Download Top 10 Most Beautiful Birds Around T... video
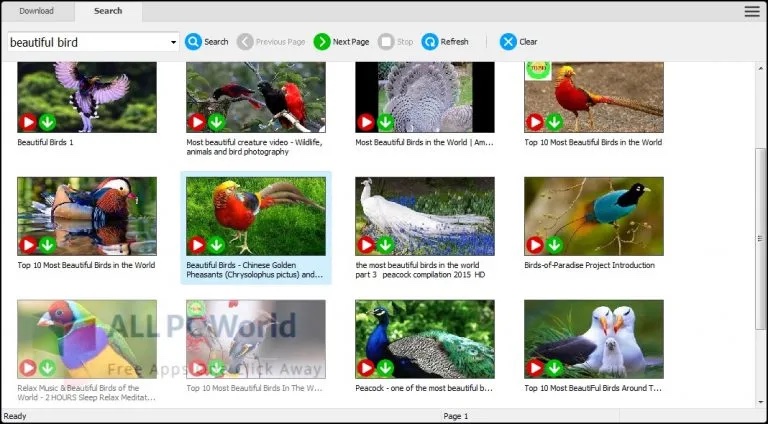 click(x=554, y=368)
